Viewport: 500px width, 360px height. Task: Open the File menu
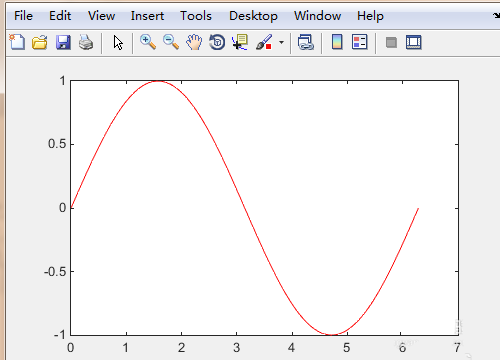click(x=23, y=16)
